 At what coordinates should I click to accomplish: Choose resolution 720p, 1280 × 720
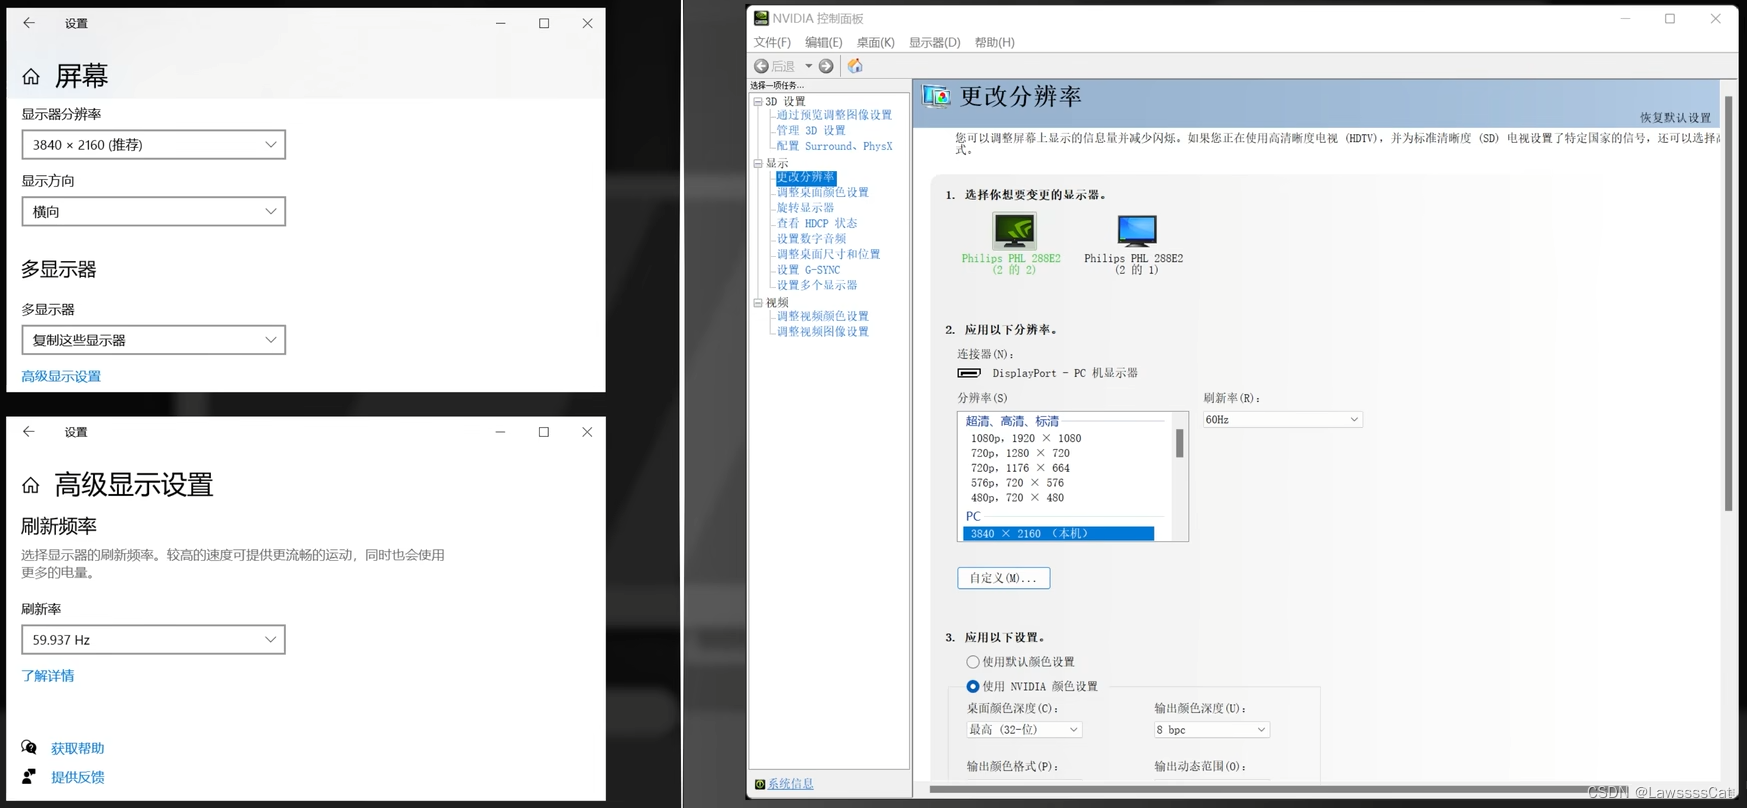[x=1020, y=453]
